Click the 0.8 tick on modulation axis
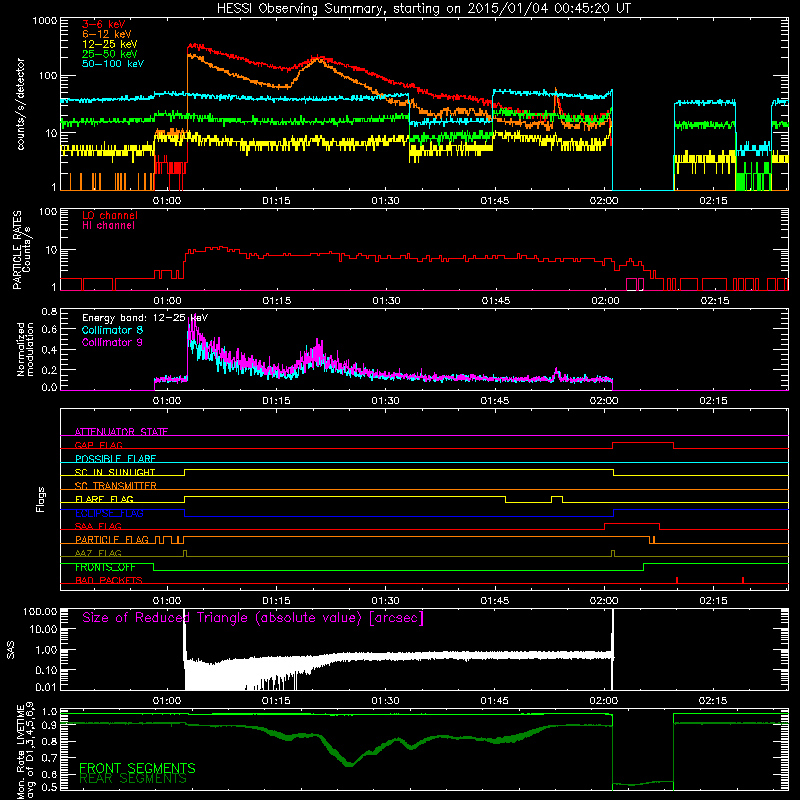 [x=49, y=312]
